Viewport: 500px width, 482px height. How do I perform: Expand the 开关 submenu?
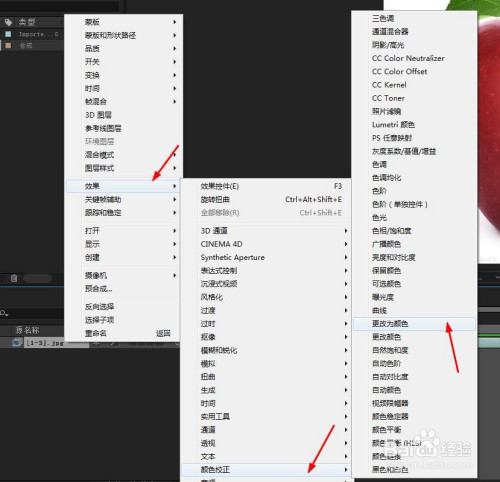[x=123, y=62]
